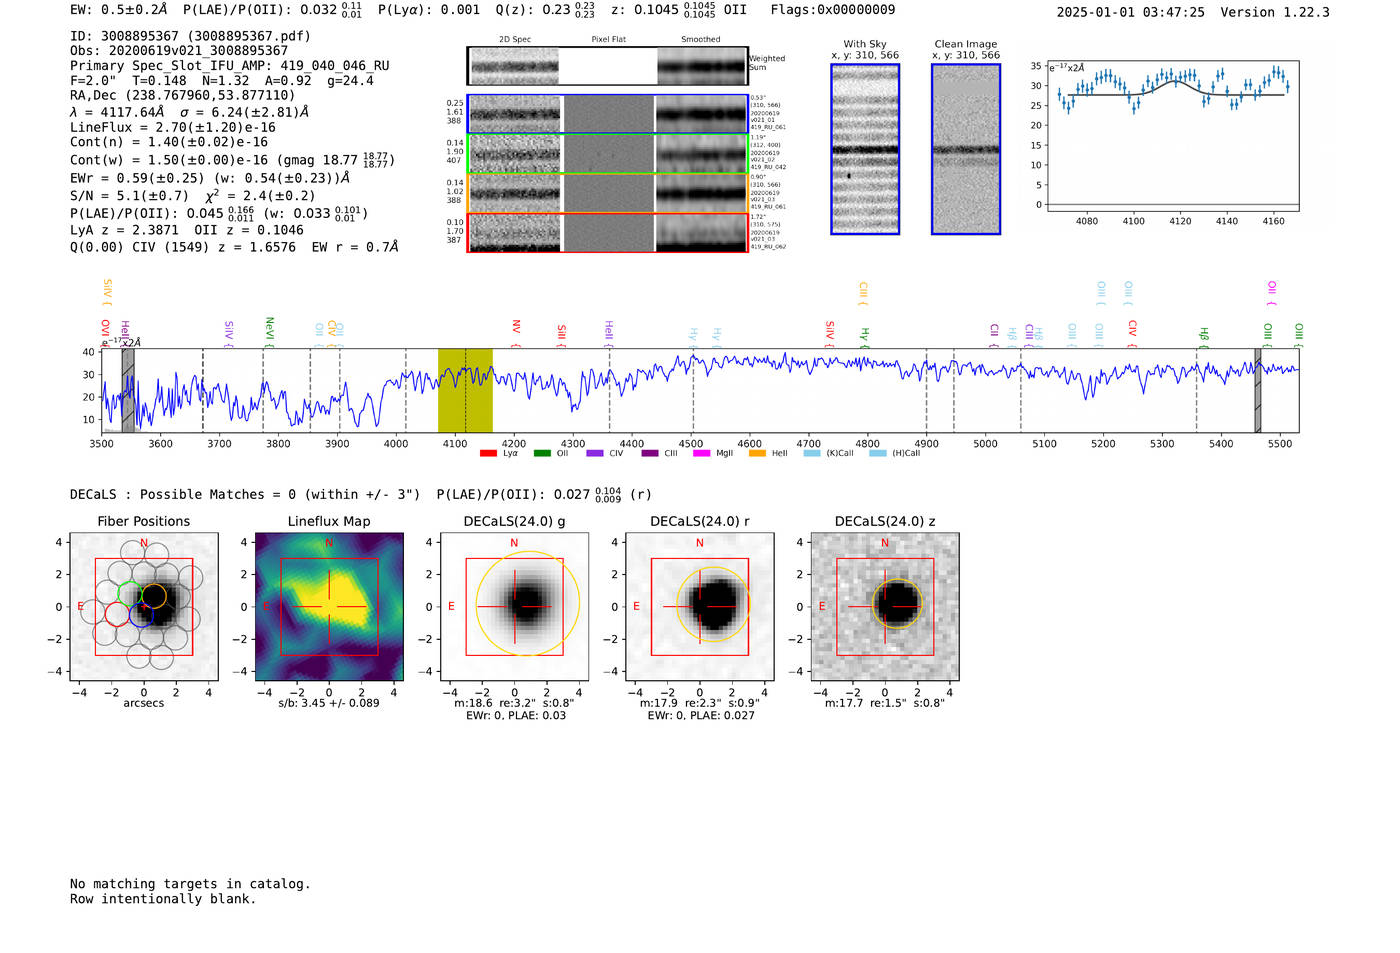Image resolution: width=1400 pixels, height=953 pixels.
Task: Click the orange fiber circle in Fiber Positions
Action: 154,596
